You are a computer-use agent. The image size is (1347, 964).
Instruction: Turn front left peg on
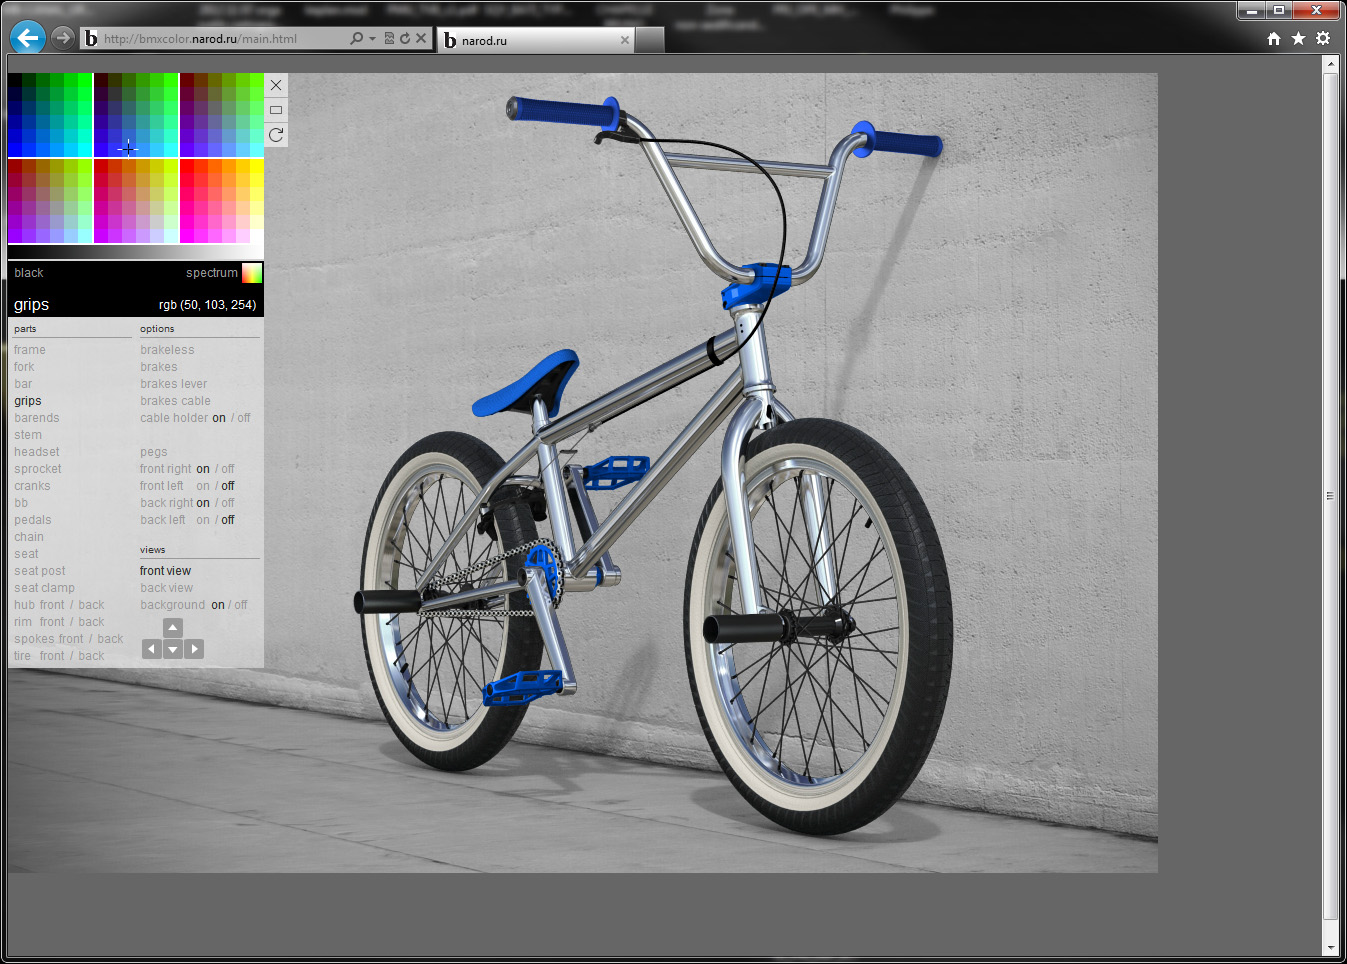pyautogui.click(x=203, y=486)
